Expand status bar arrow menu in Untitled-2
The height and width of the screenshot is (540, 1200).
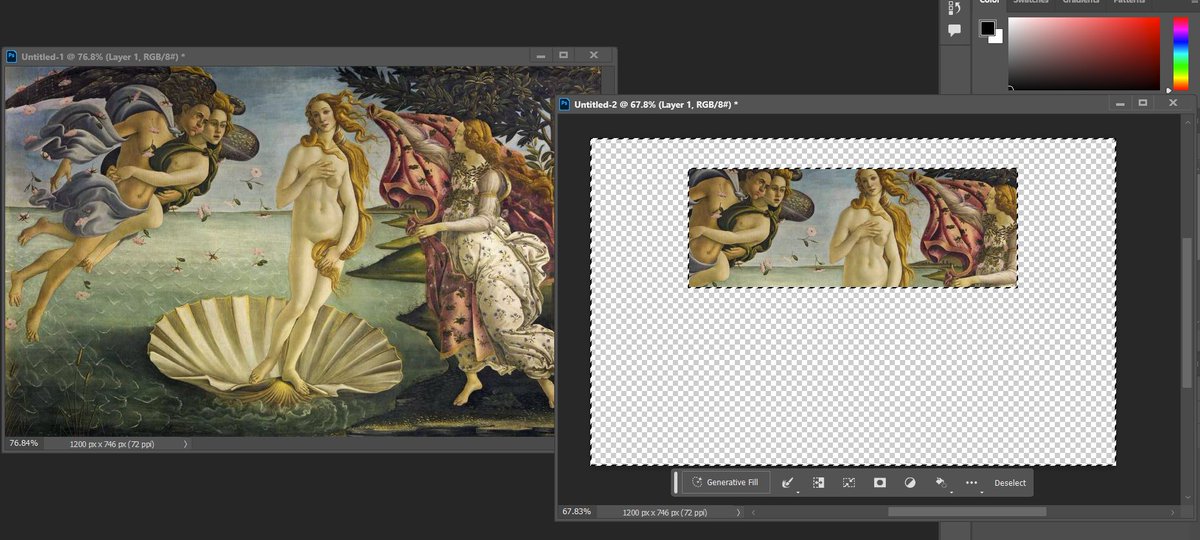point(739,512)
